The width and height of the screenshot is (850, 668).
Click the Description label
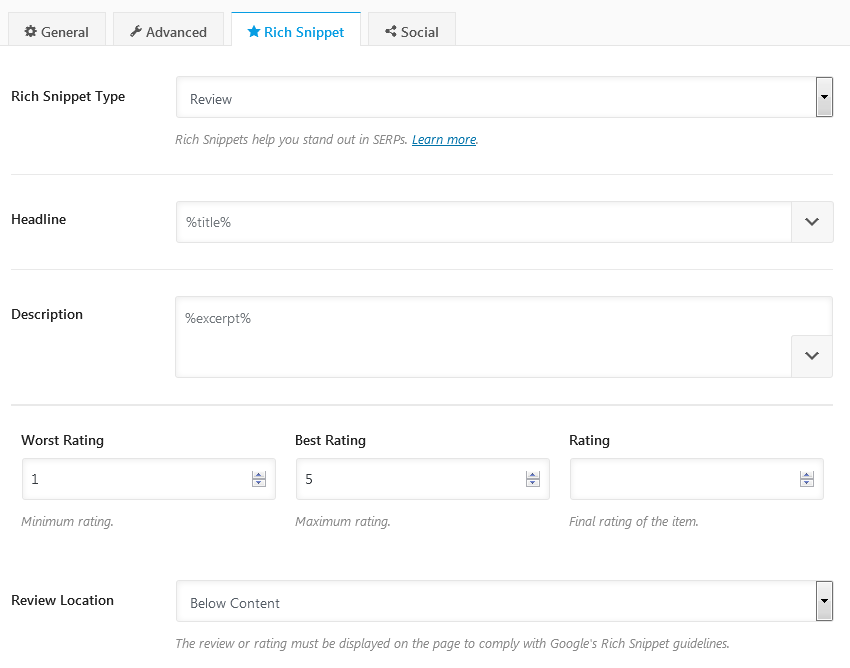(x=47, y=314)
